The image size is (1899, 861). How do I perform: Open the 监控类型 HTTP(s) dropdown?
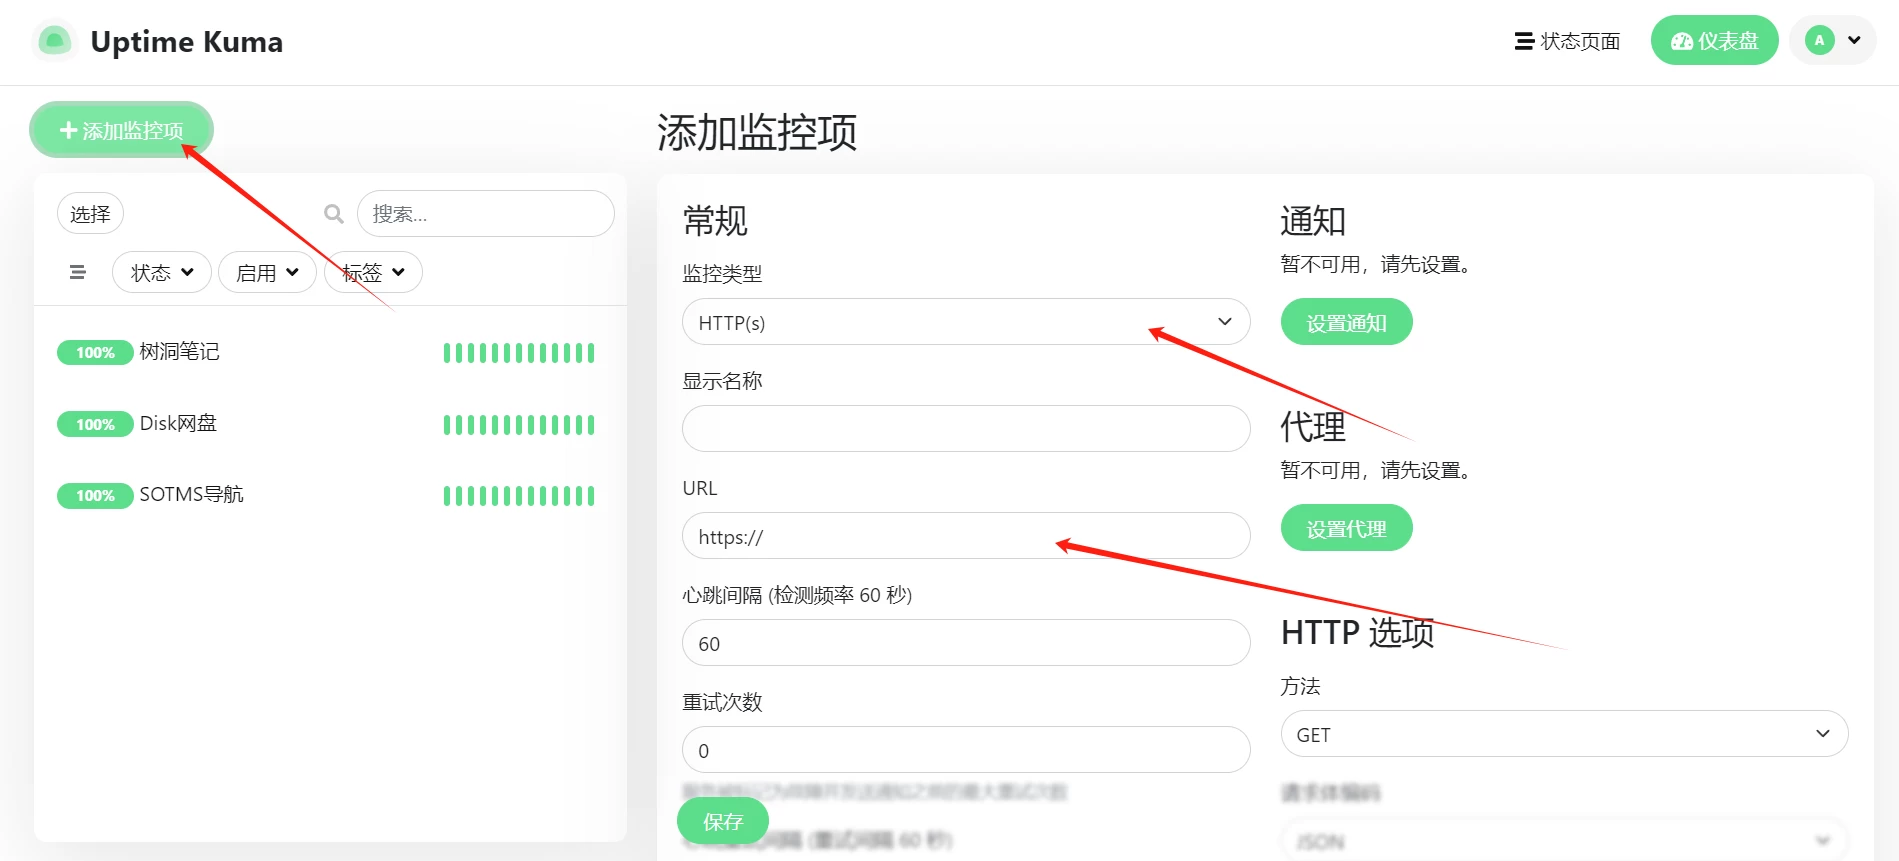(966, 322)
